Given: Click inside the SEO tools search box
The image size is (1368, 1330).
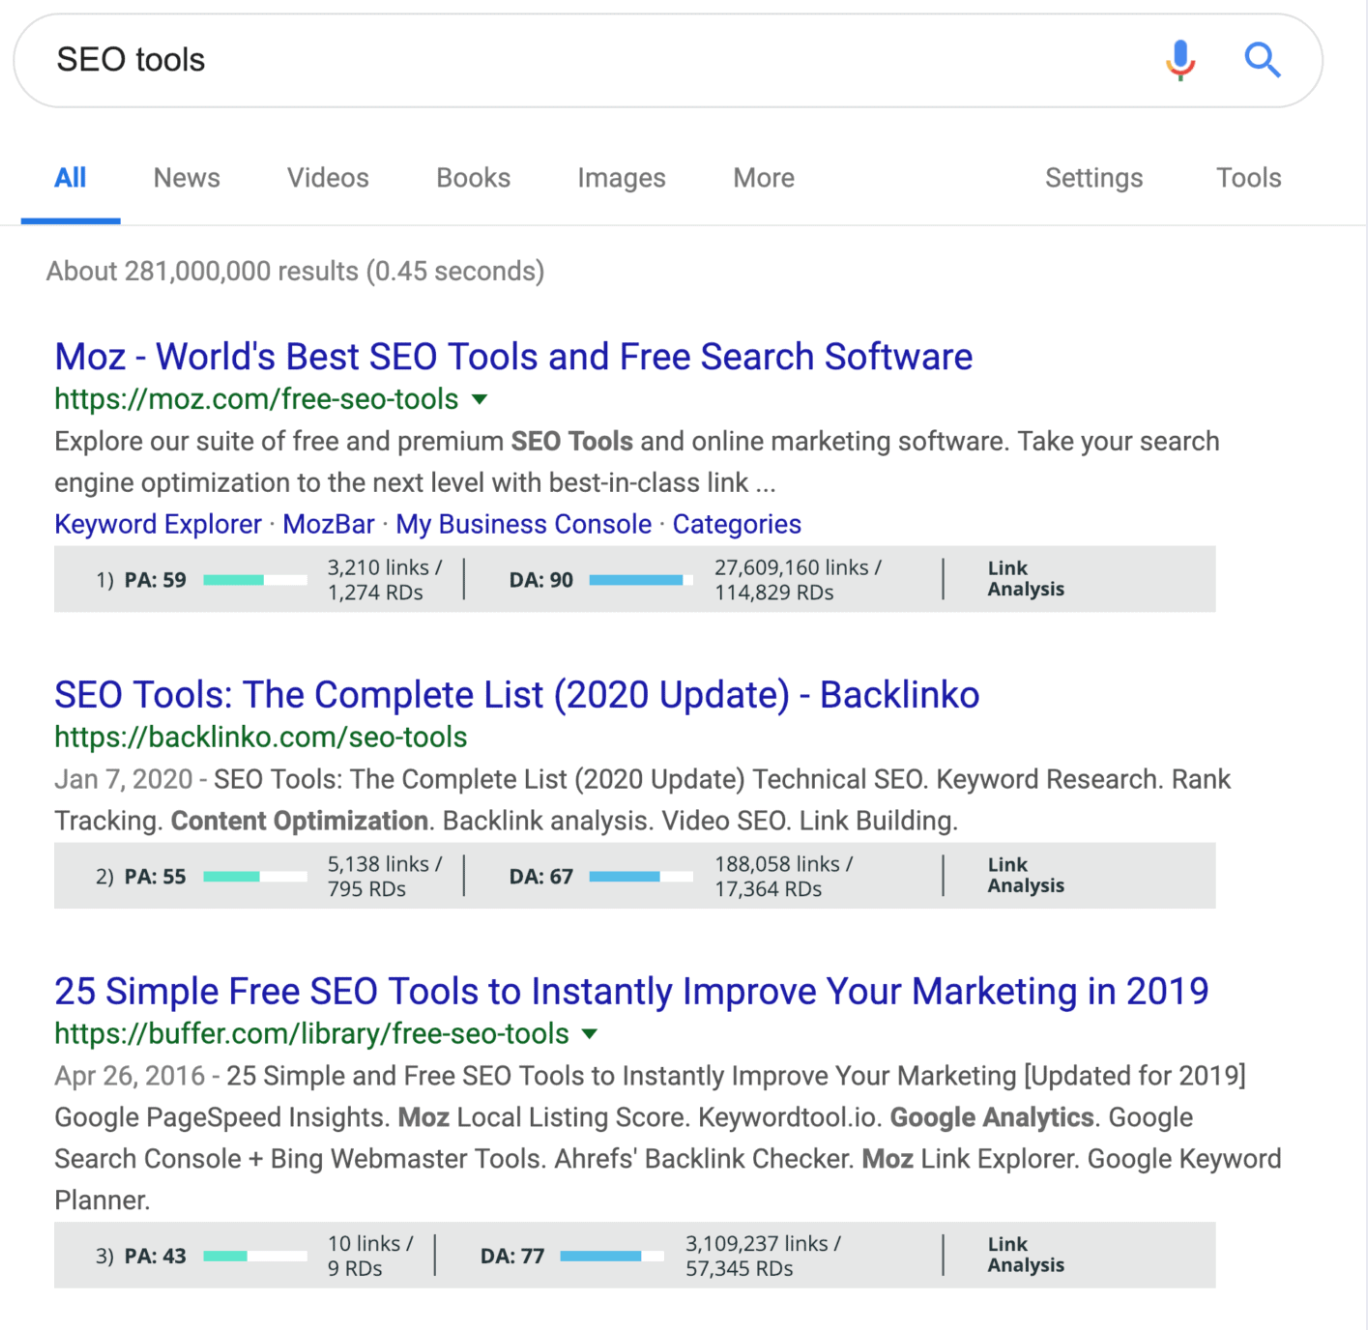Looking at the screenshot, I should 600,60.
